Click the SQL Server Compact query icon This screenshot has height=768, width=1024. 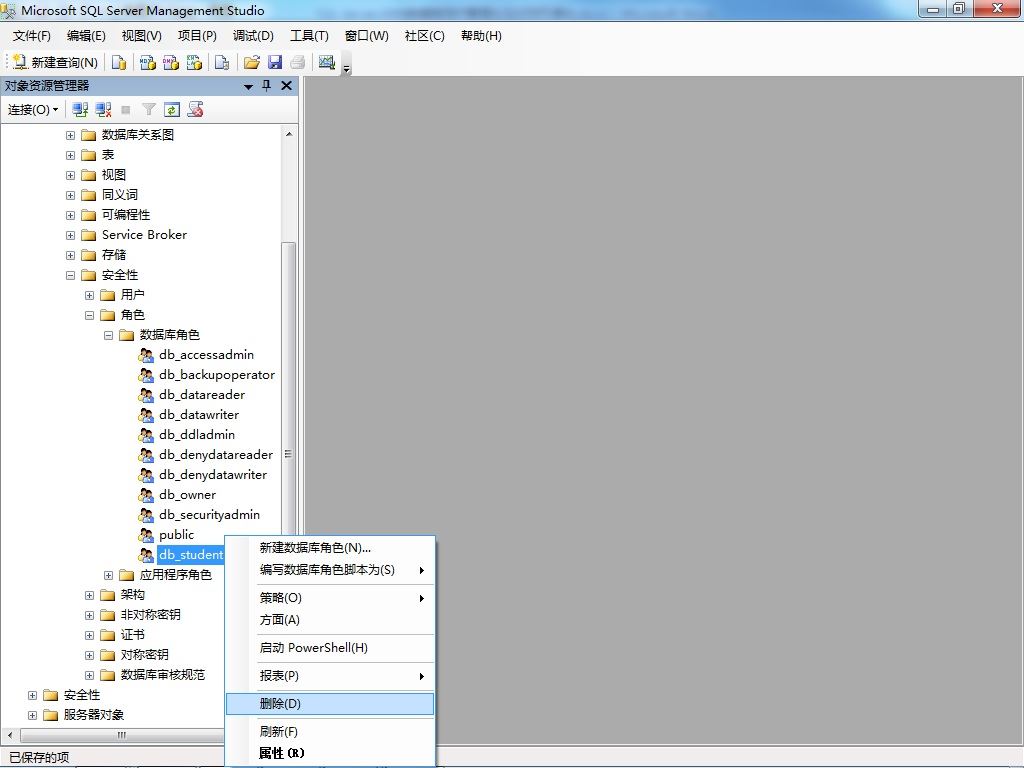click(222, 62)
